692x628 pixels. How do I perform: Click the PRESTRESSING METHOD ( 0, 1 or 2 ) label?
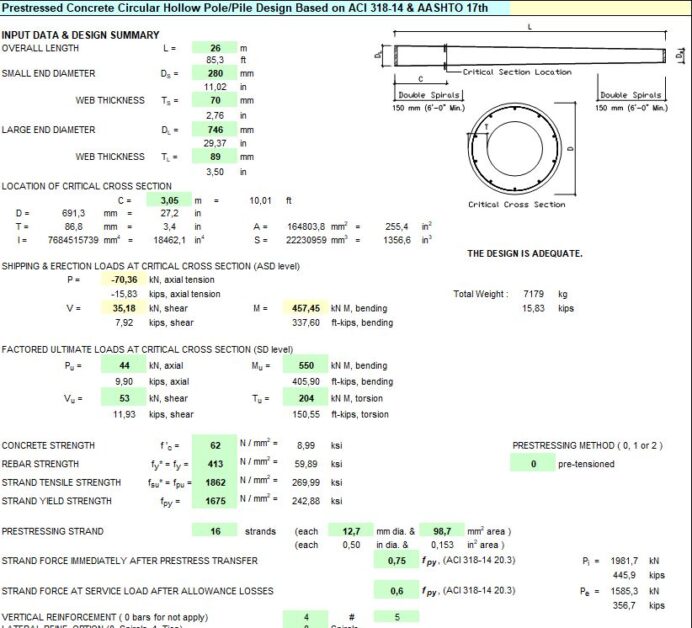pos(587,445)
